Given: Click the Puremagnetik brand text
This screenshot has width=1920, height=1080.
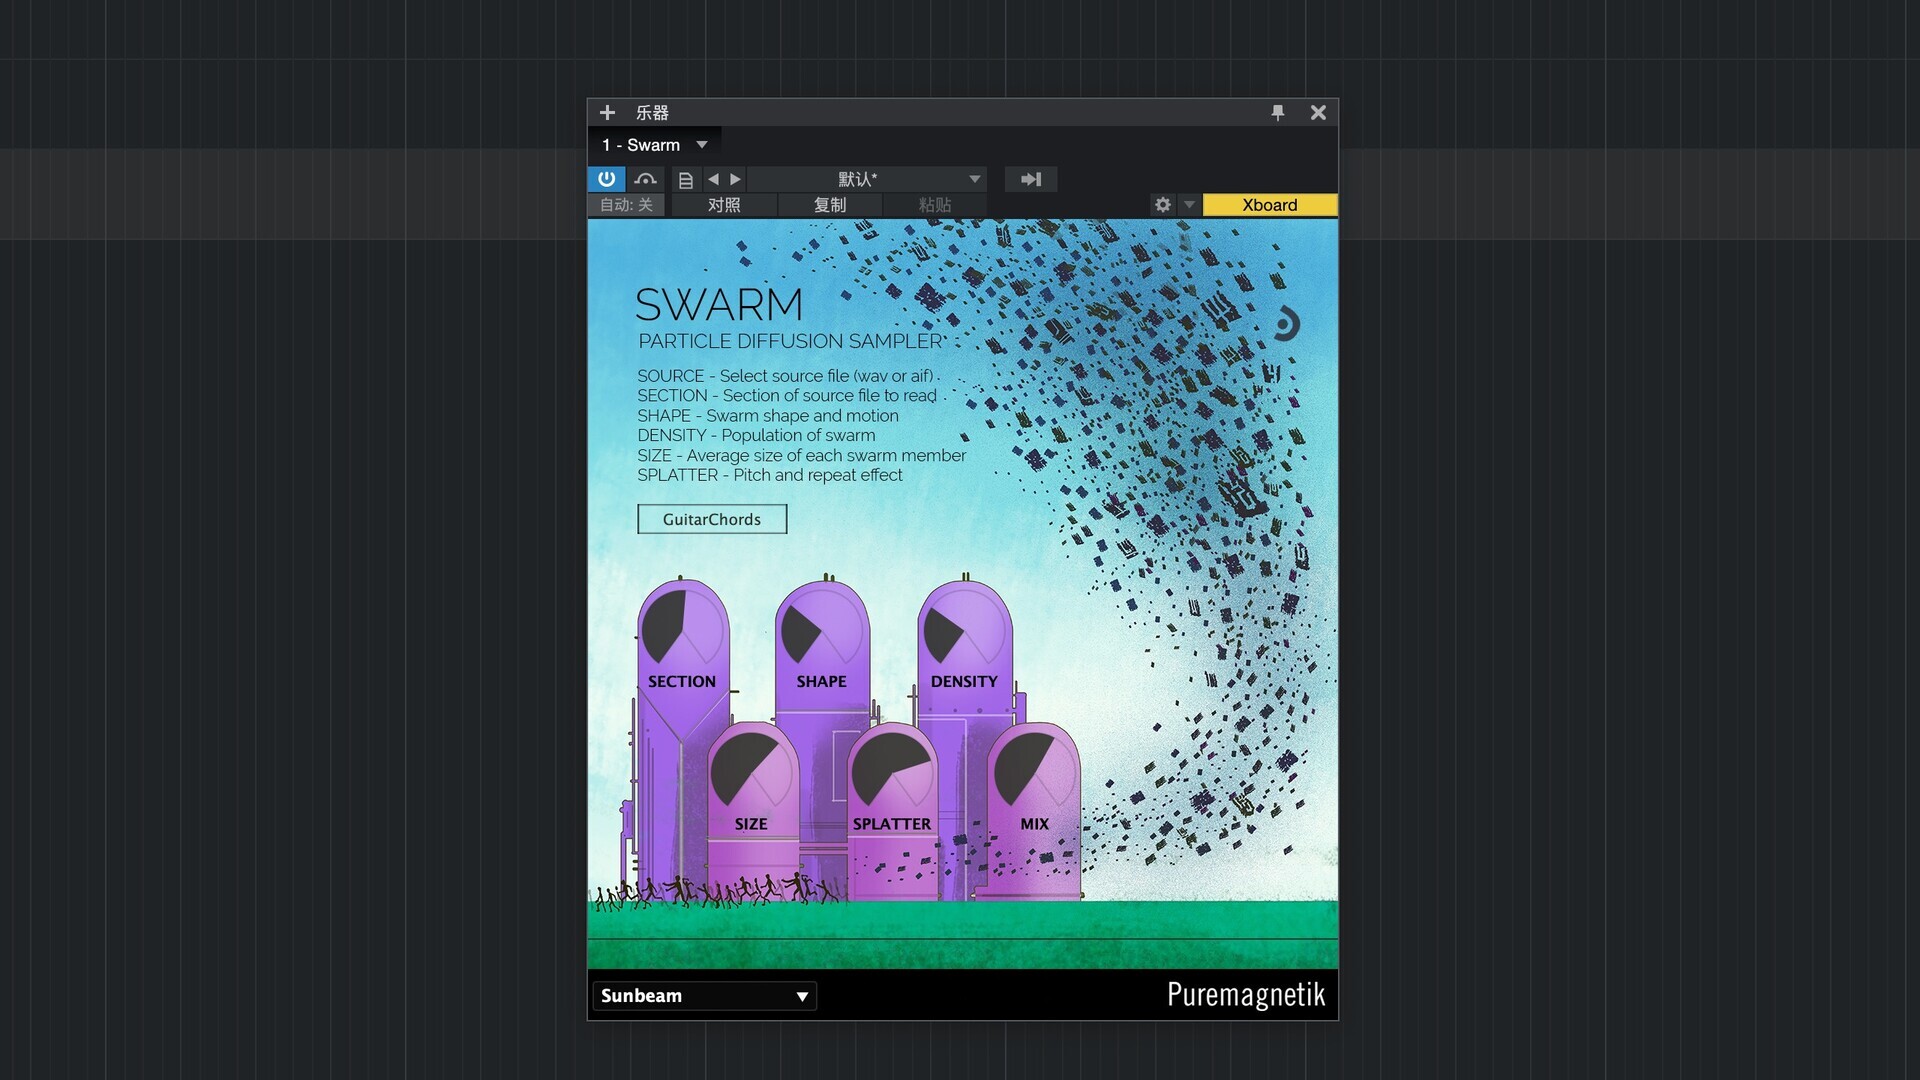Looking at the screenshot, I should tap(1246, 995).
